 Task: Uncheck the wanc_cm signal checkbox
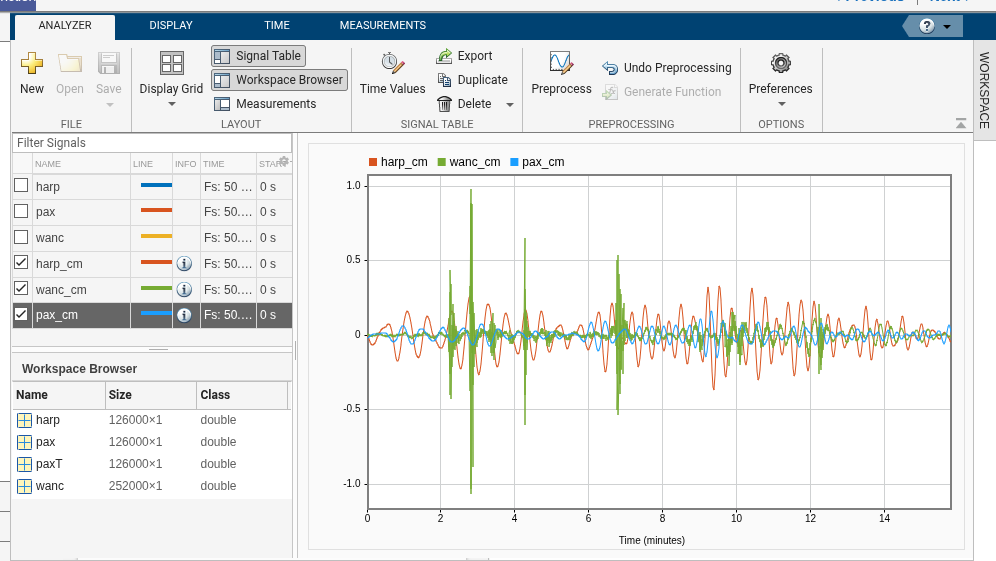pos(21,289)
